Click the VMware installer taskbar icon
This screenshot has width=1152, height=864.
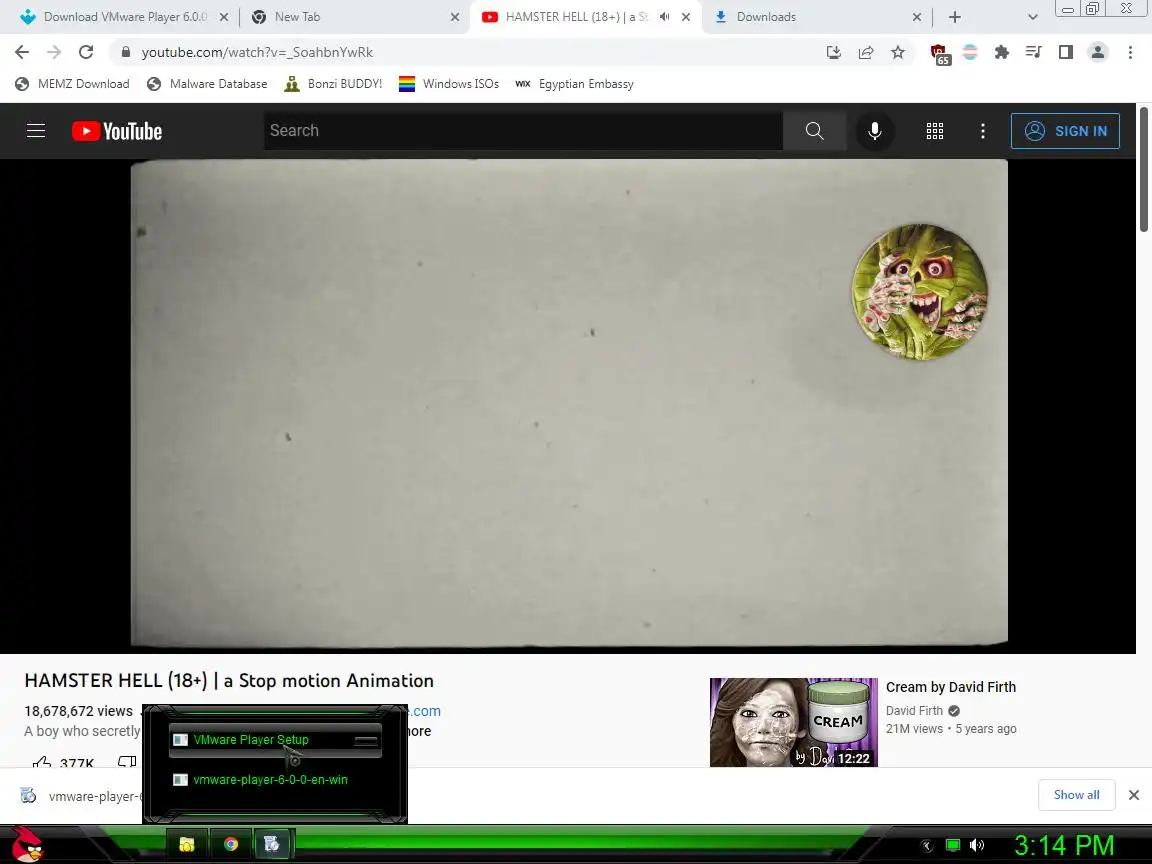point(273,844)
